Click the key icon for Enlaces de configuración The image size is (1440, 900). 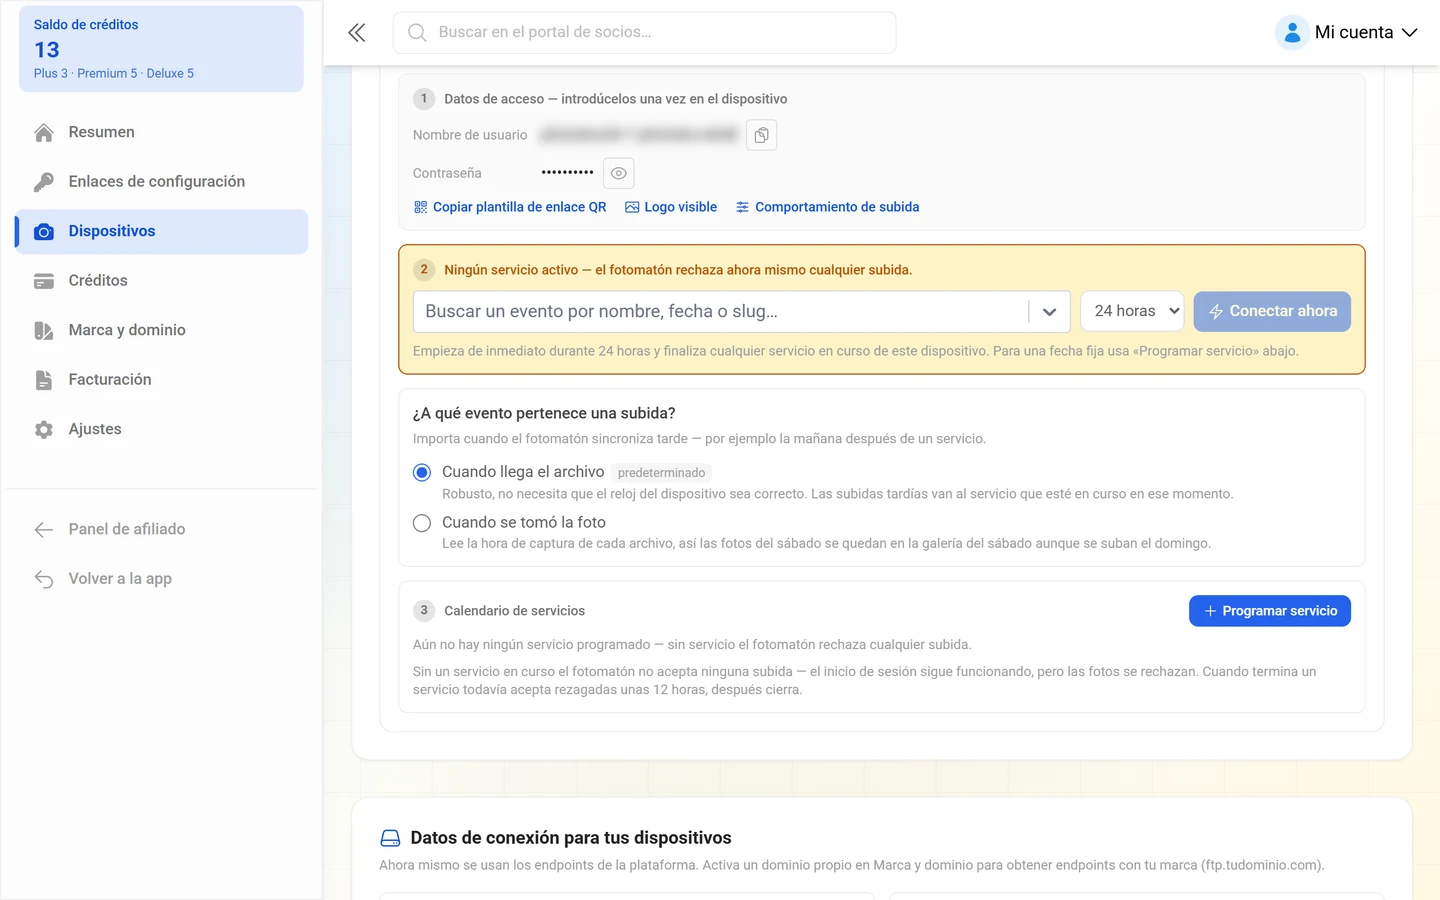pyautogui.click(x=44, y=182)
